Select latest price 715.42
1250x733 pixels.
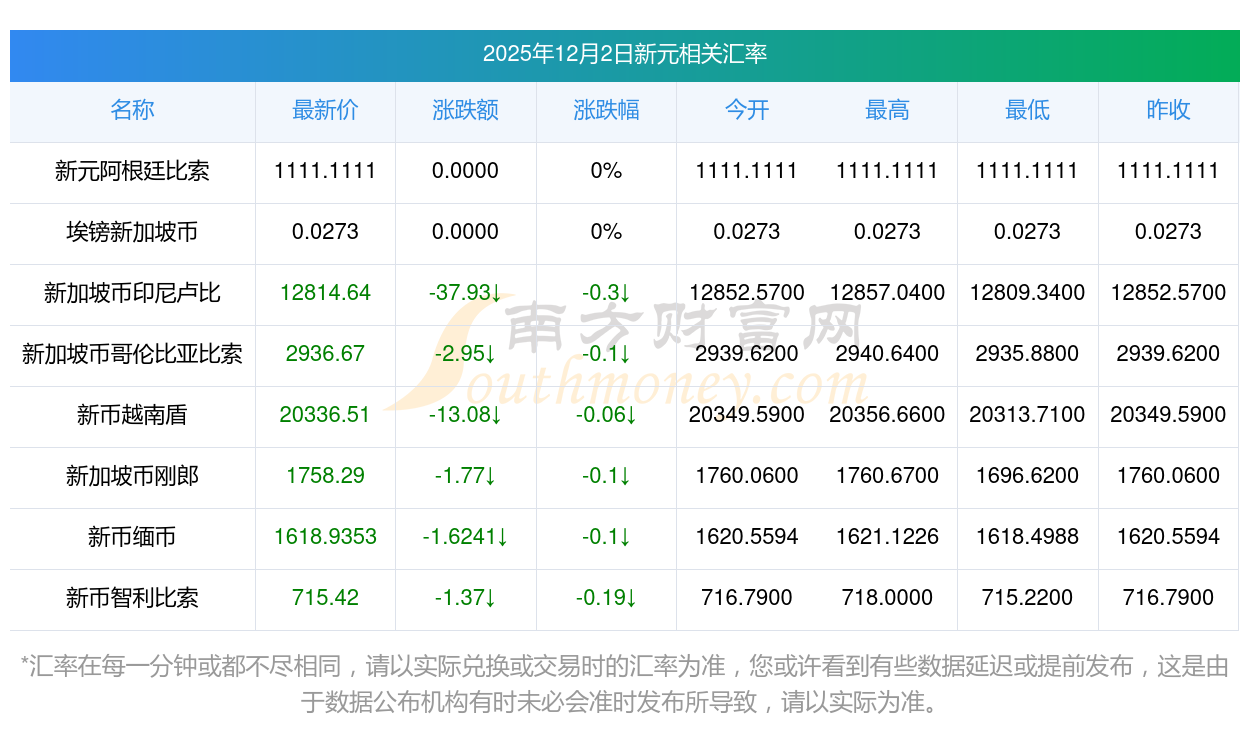[325, 598]
